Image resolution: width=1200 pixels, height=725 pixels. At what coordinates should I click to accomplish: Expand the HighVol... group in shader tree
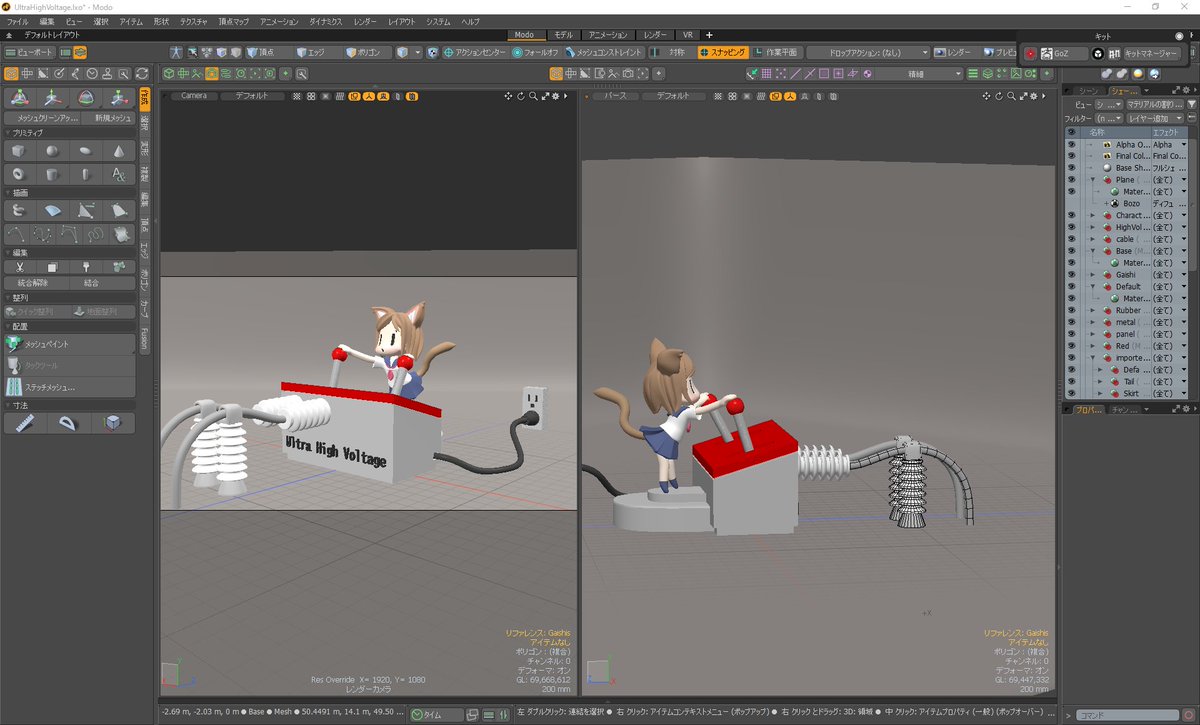pos(1093,227)
